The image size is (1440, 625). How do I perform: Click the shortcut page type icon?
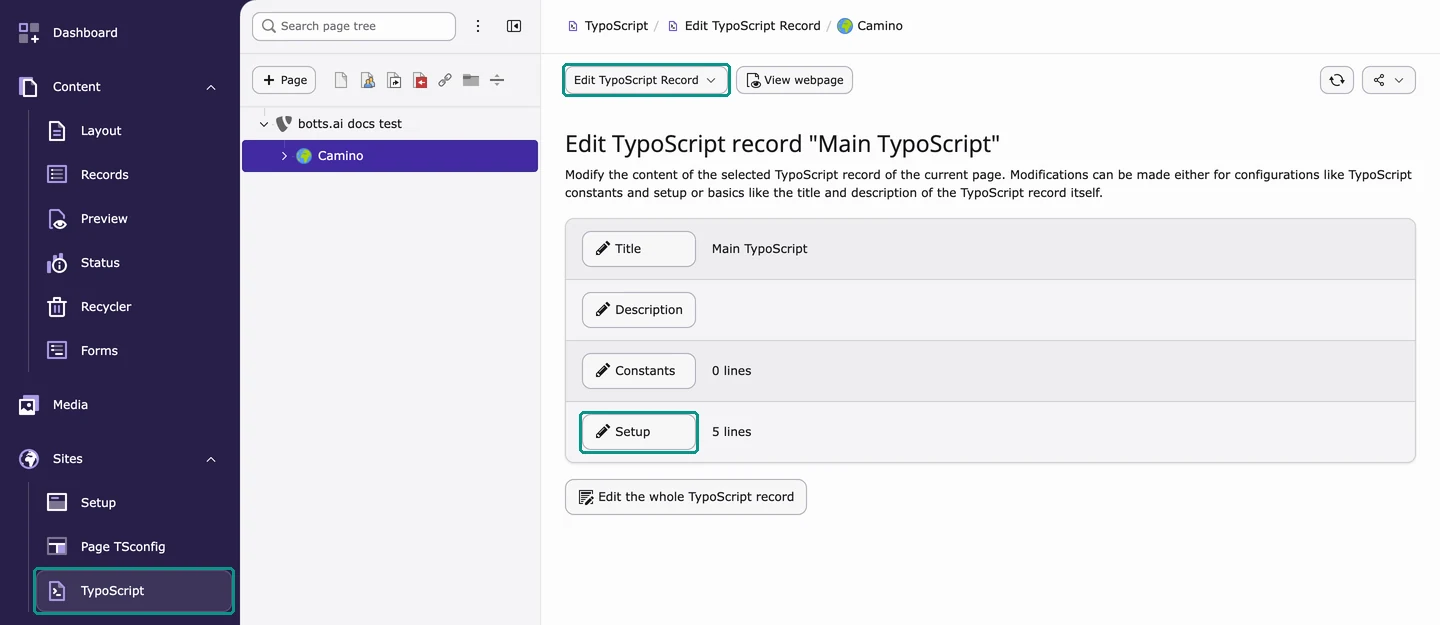(x=393, y=80)
